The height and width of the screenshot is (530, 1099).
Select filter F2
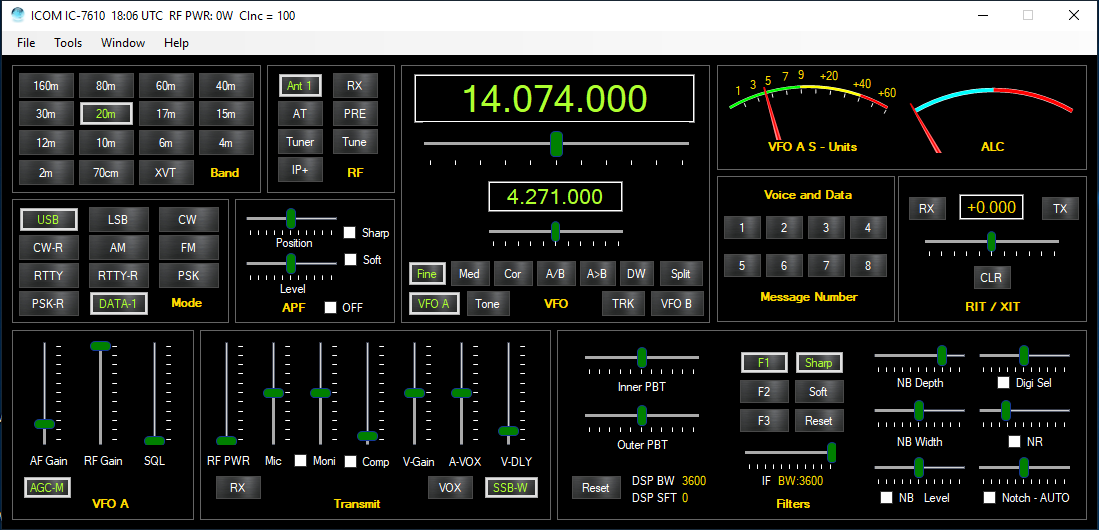(764, 392)
